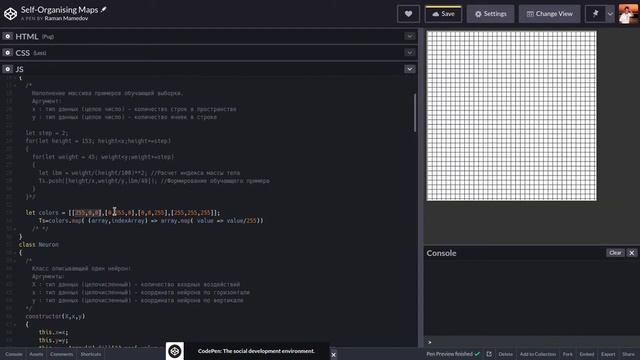This screenshot has height=360, width=640.
Task: Click the Console panel title
Action: [441, 253]
